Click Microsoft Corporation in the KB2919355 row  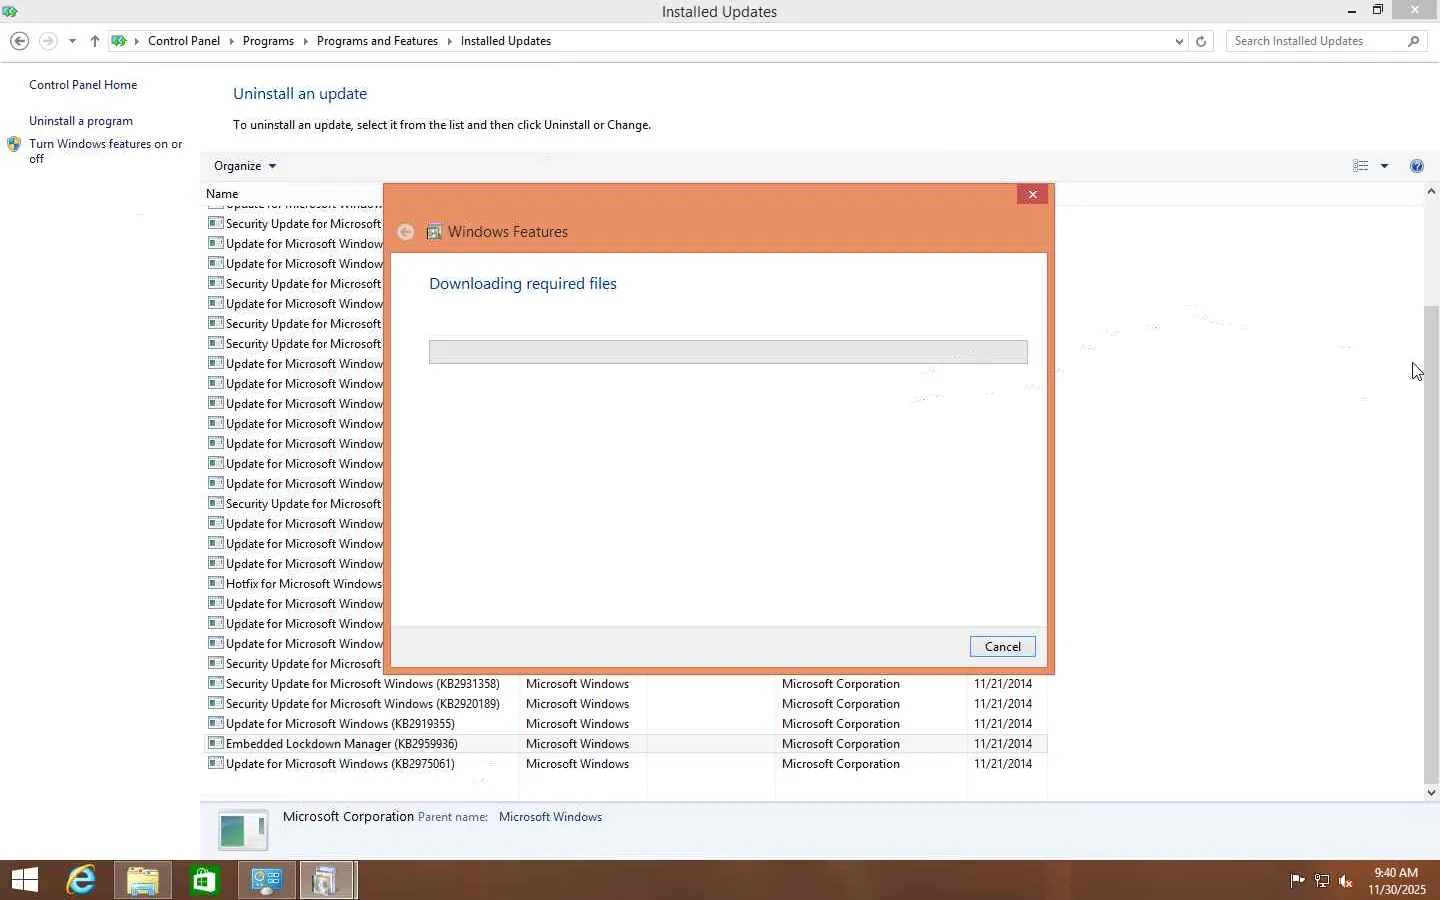click(x=841, y=724)
